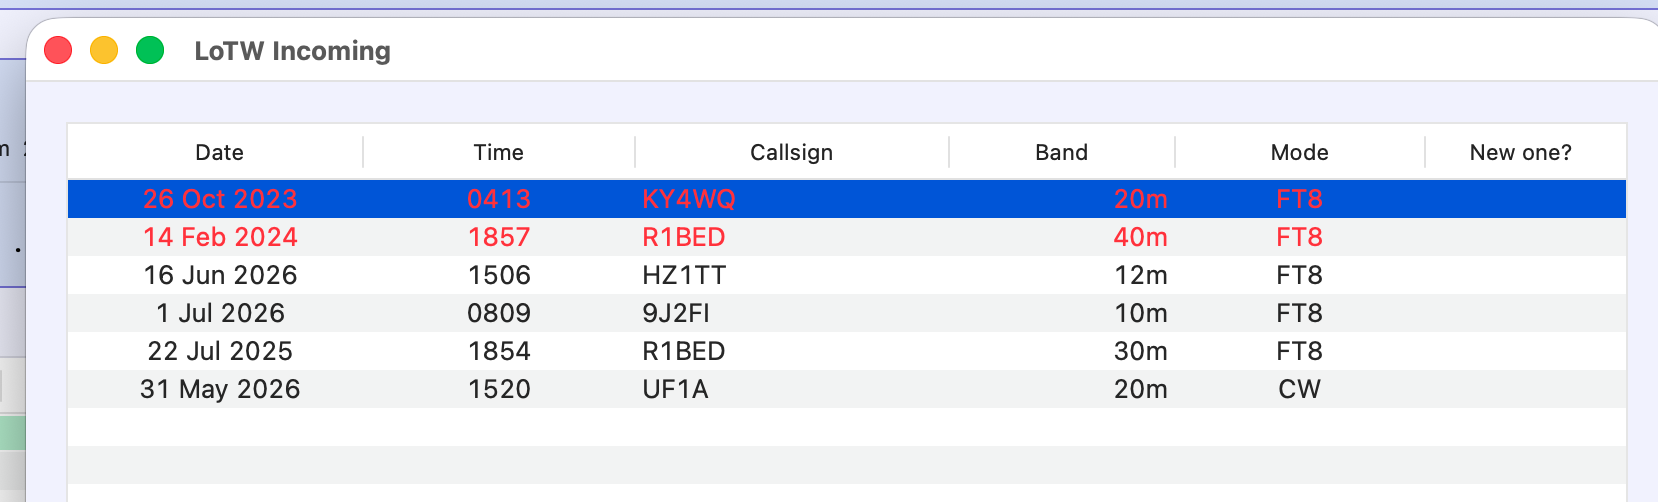Select the KY4WQ 26 Oct 2023 row
The image size is (1658, 502).
[x=847, y=199]
